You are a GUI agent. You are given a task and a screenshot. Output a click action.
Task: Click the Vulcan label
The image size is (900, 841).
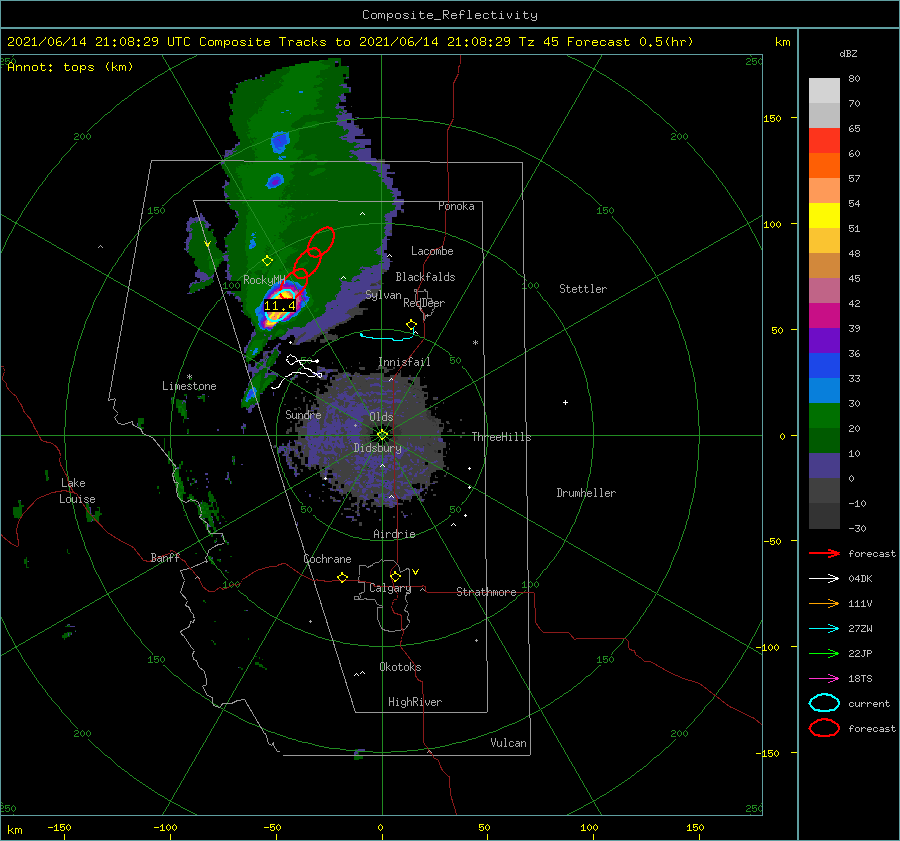pos(509,743)
